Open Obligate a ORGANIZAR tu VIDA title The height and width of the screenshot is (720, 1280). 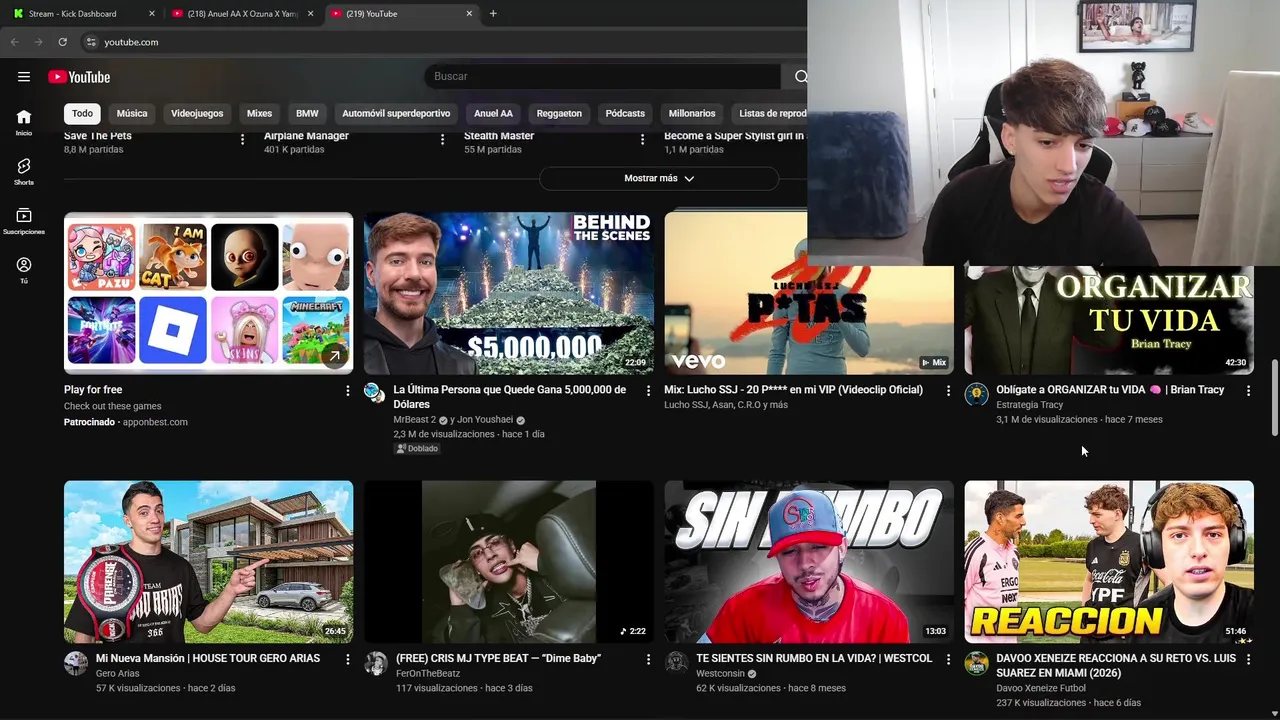pos(1110,390)
